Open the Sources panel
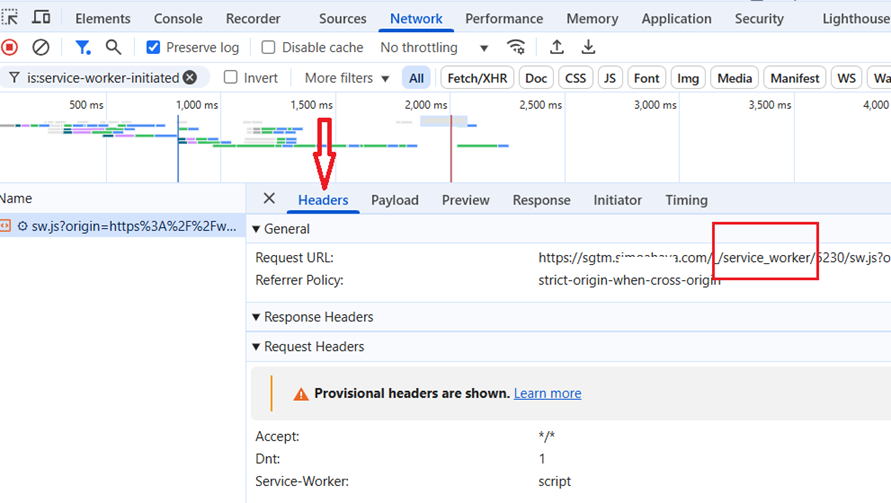Screen dimensions: 891x503 pyautogui.click(x=343, y=19)
